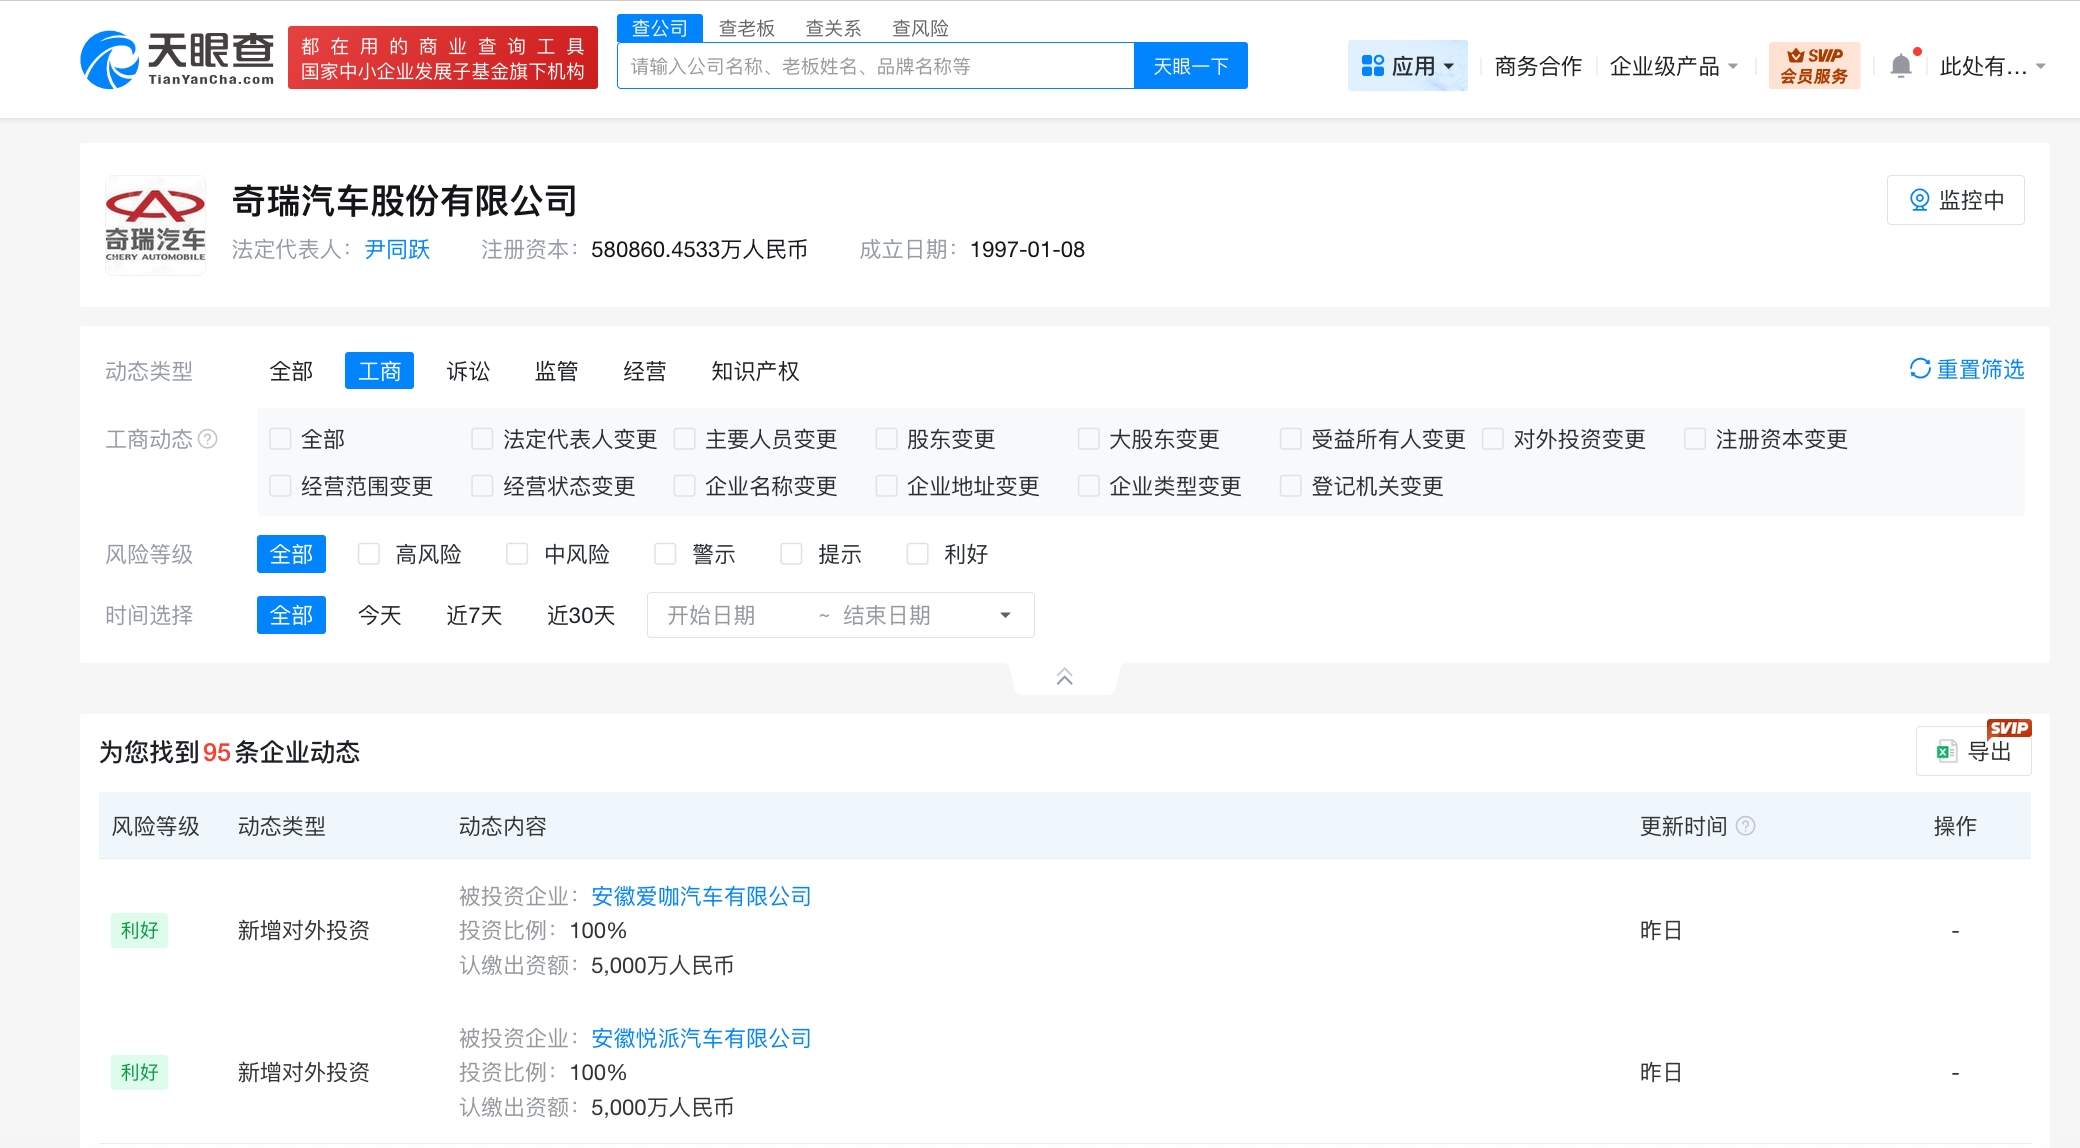Tick the 股东变更 checkbox
The image size is (2080, 1148).
pos(886,439)
